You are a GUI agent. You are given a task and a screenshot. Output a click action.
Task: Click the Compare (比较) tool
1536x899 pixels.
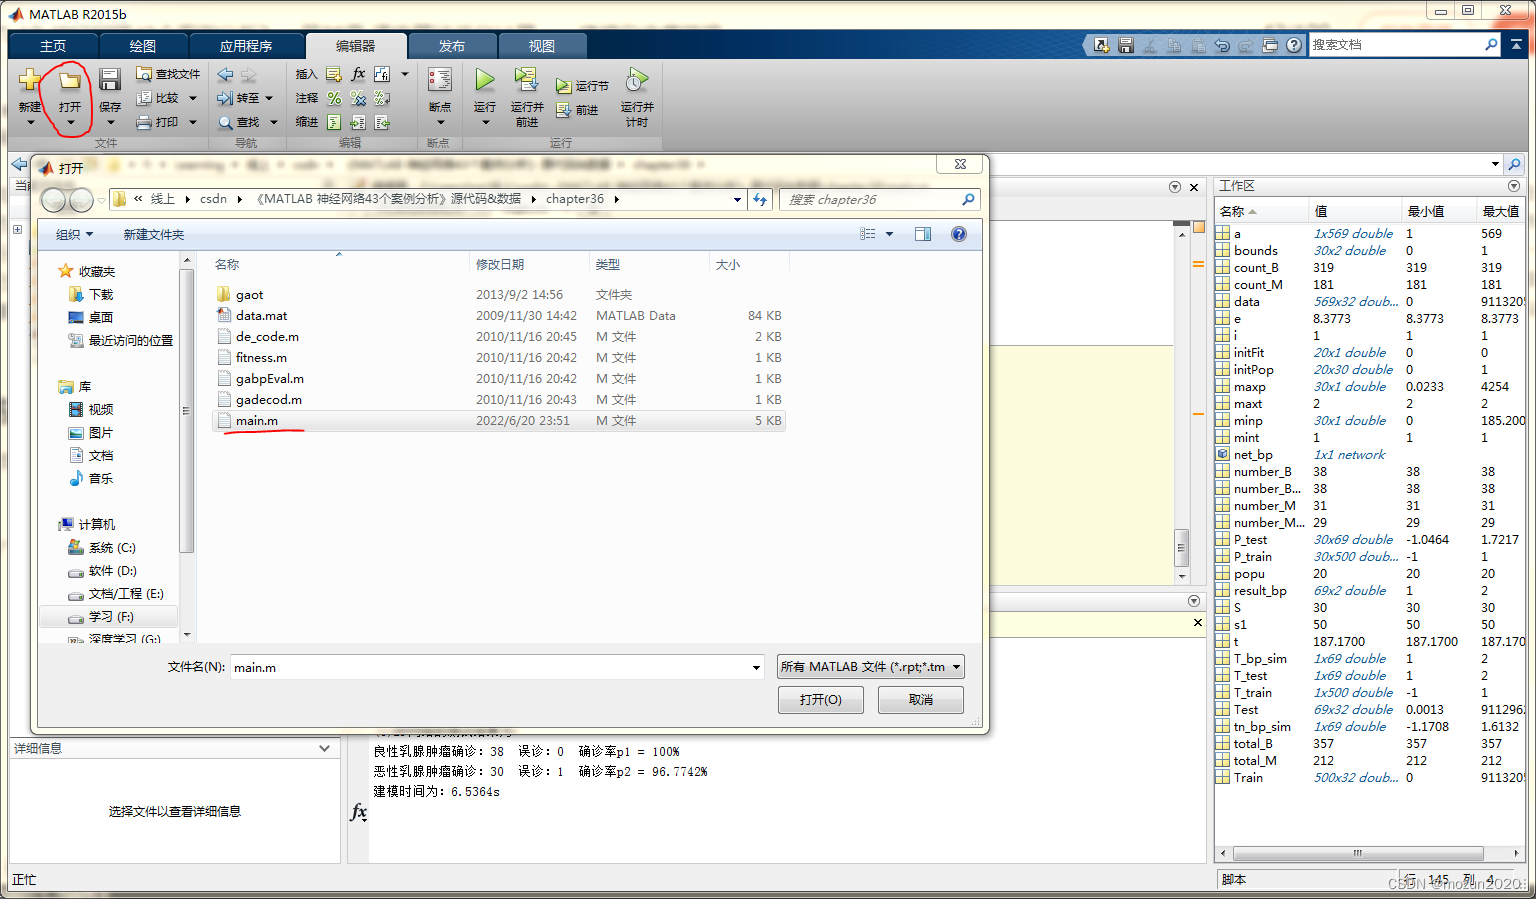pyautogui.click(x=158, y=98)
